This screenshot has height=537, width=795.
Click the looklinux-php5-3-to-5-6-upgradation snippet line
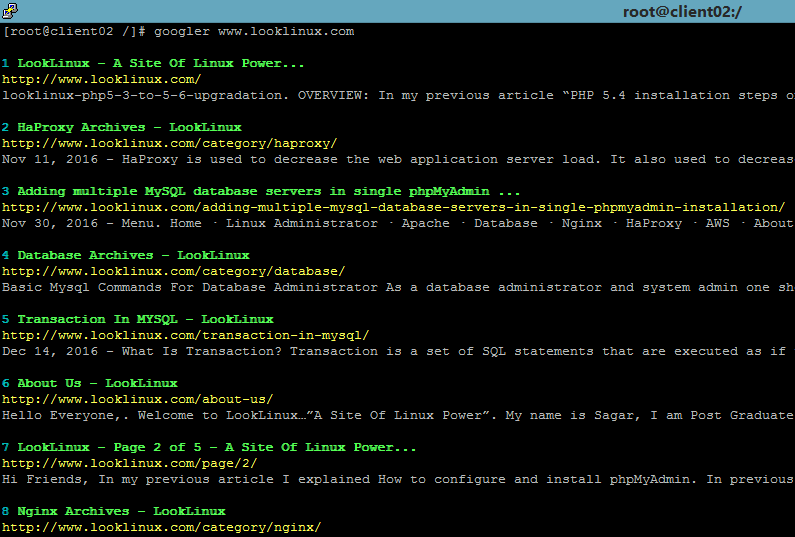[x=398, y=95]
